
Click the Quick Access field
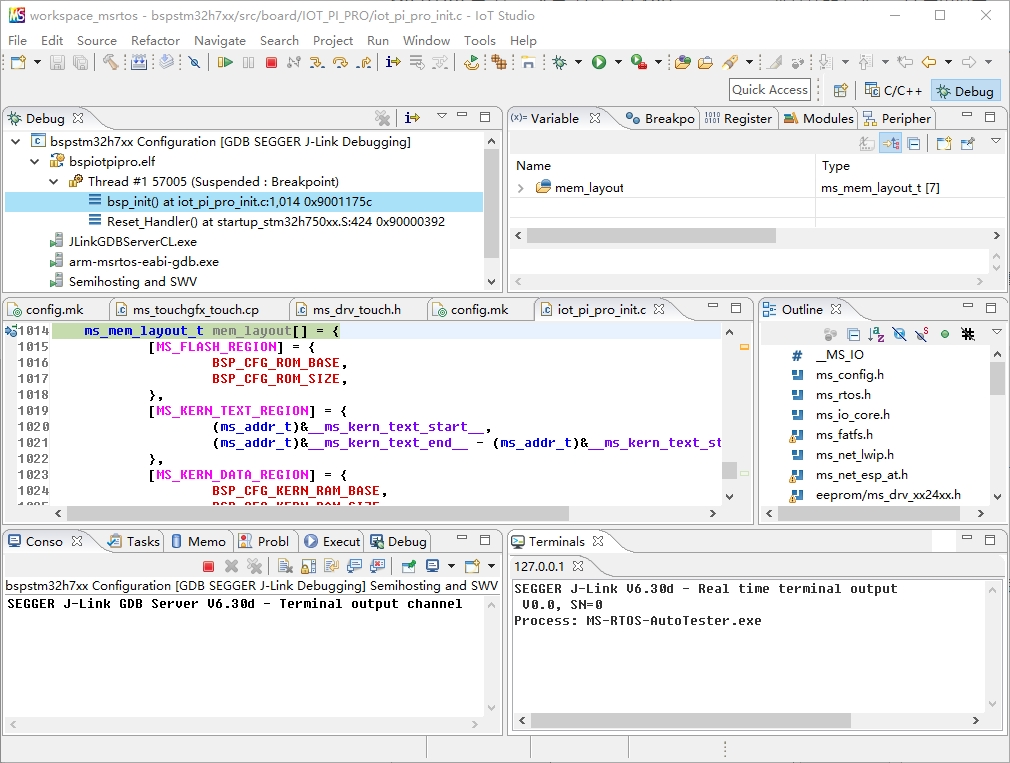pos(769,90)
